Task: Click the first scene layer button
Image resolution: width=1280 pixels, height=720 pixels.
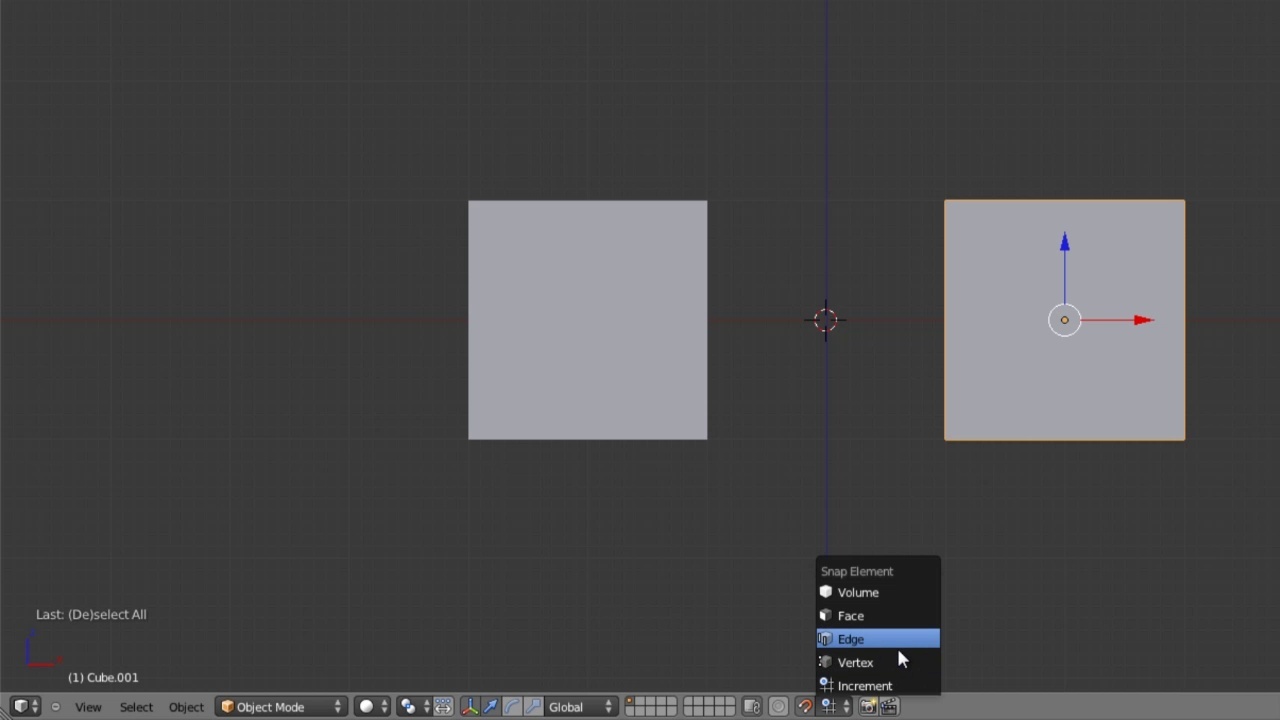Action: tap(632, 702)
